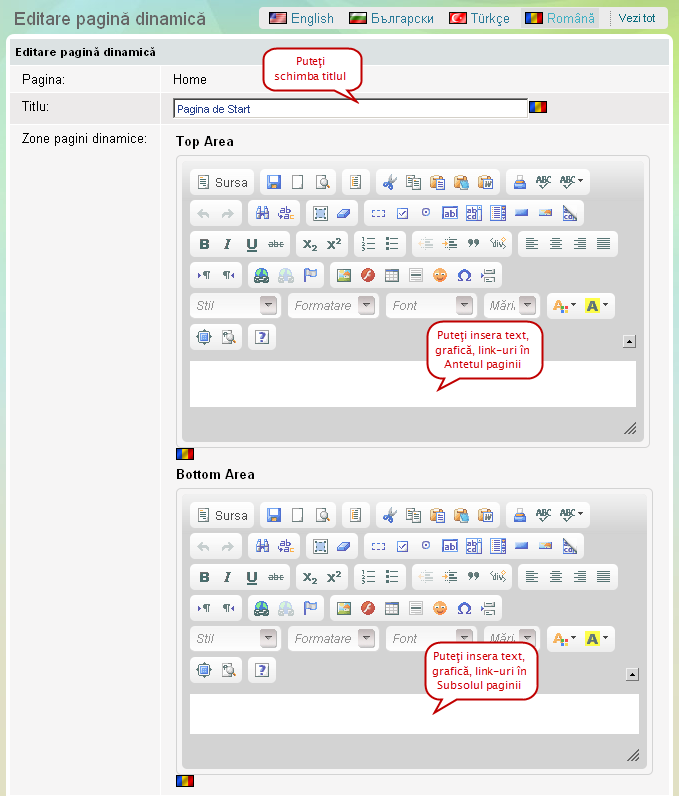
Task: Insert smiley in Top Area editor
Action: click(440, 275)
